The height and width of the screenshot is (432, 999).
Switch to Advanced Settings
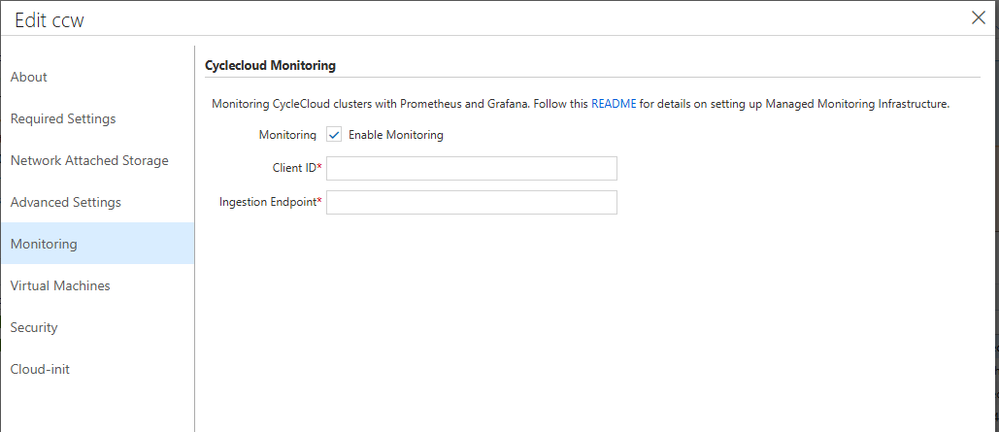click(x=66, y=202)
